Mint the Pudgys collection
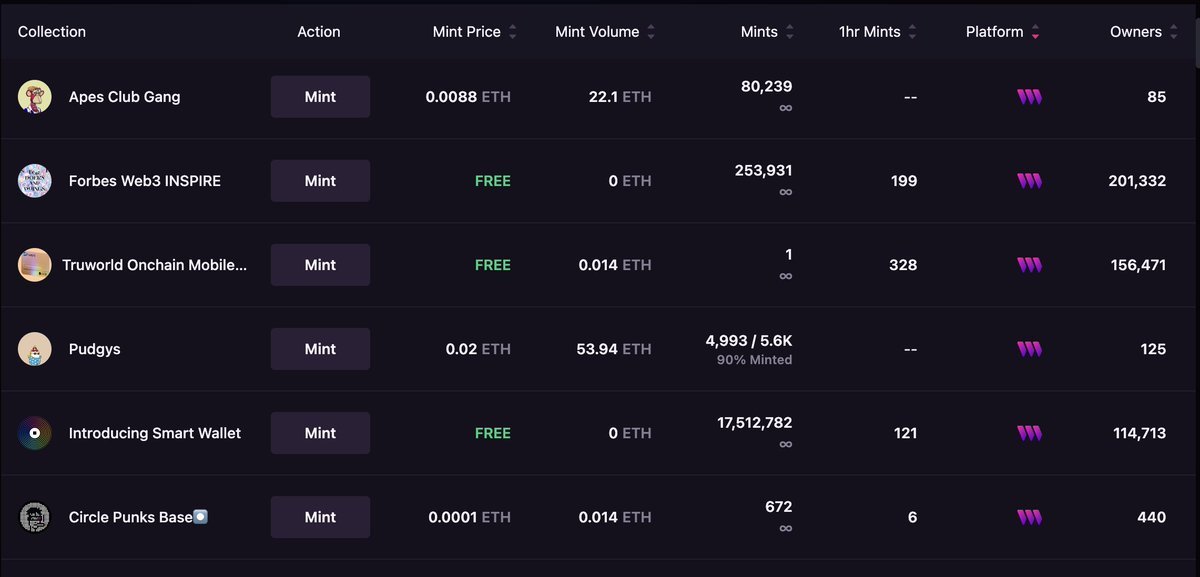This screenshot has width=1200, height=577. (x=320, y=349)
